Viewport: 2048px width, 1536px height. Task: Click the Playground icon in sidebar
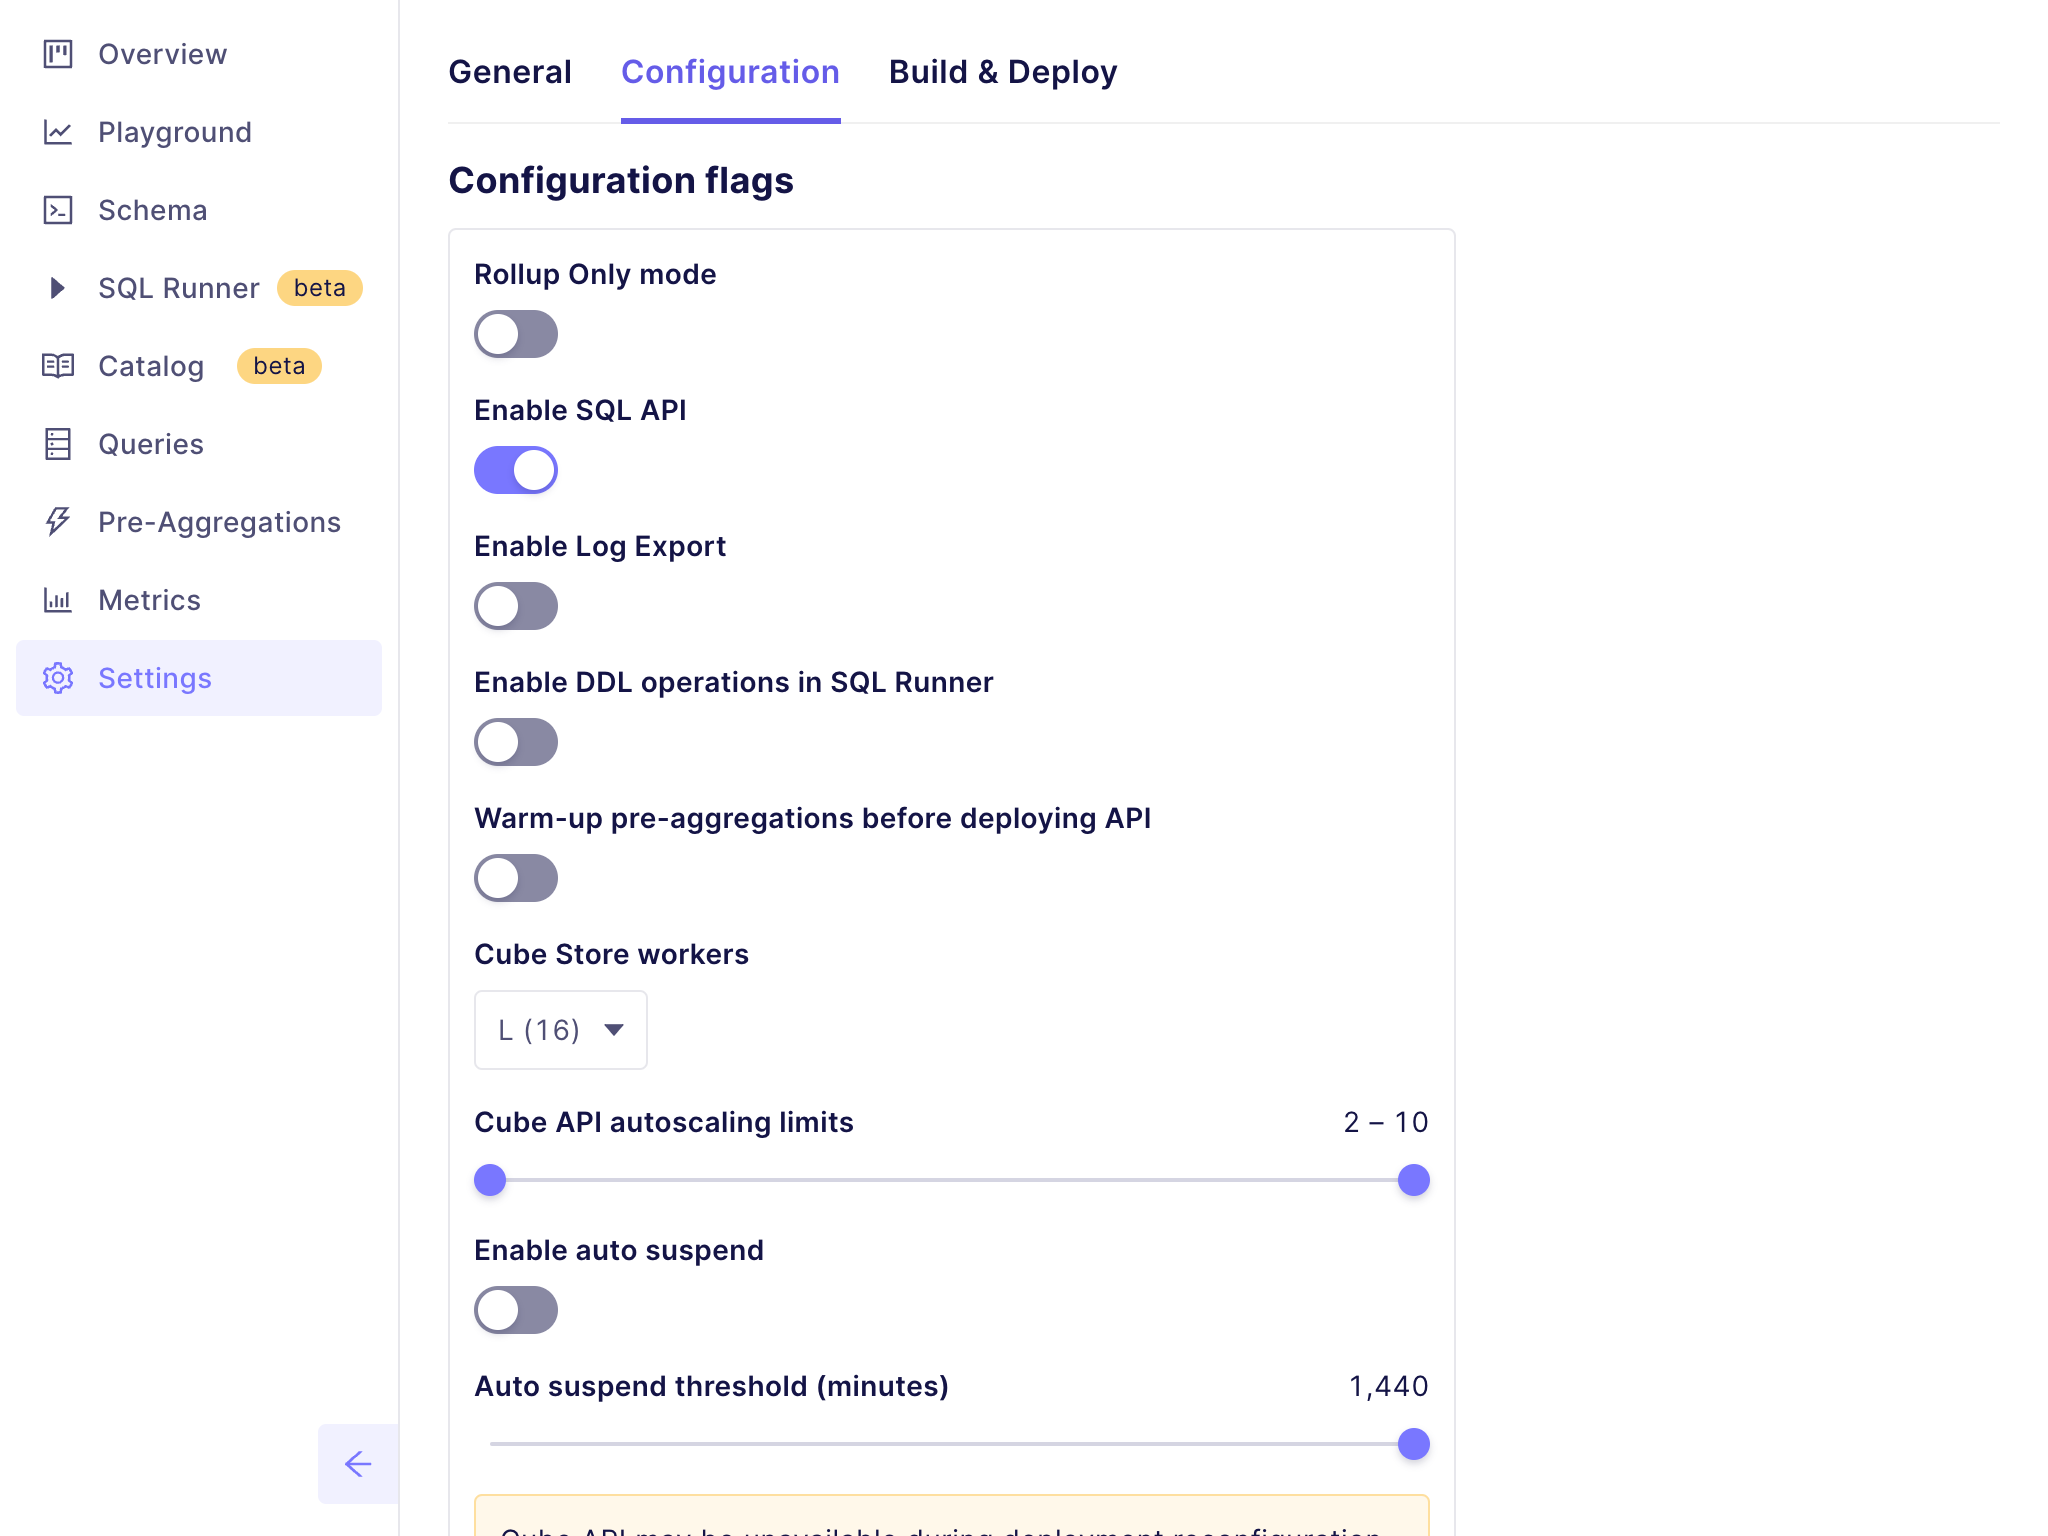point(60,132)
